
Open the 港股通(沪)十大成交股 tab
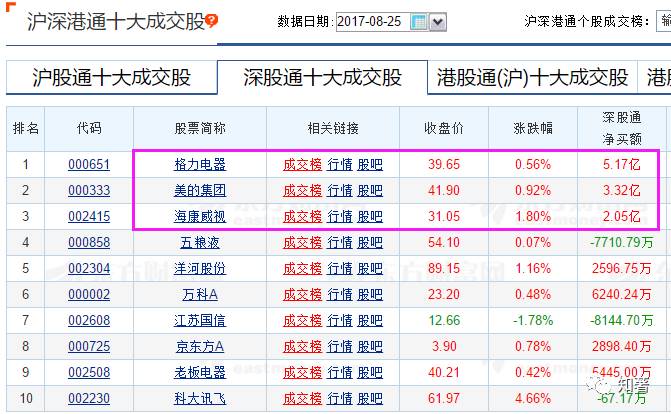[532, 77]
